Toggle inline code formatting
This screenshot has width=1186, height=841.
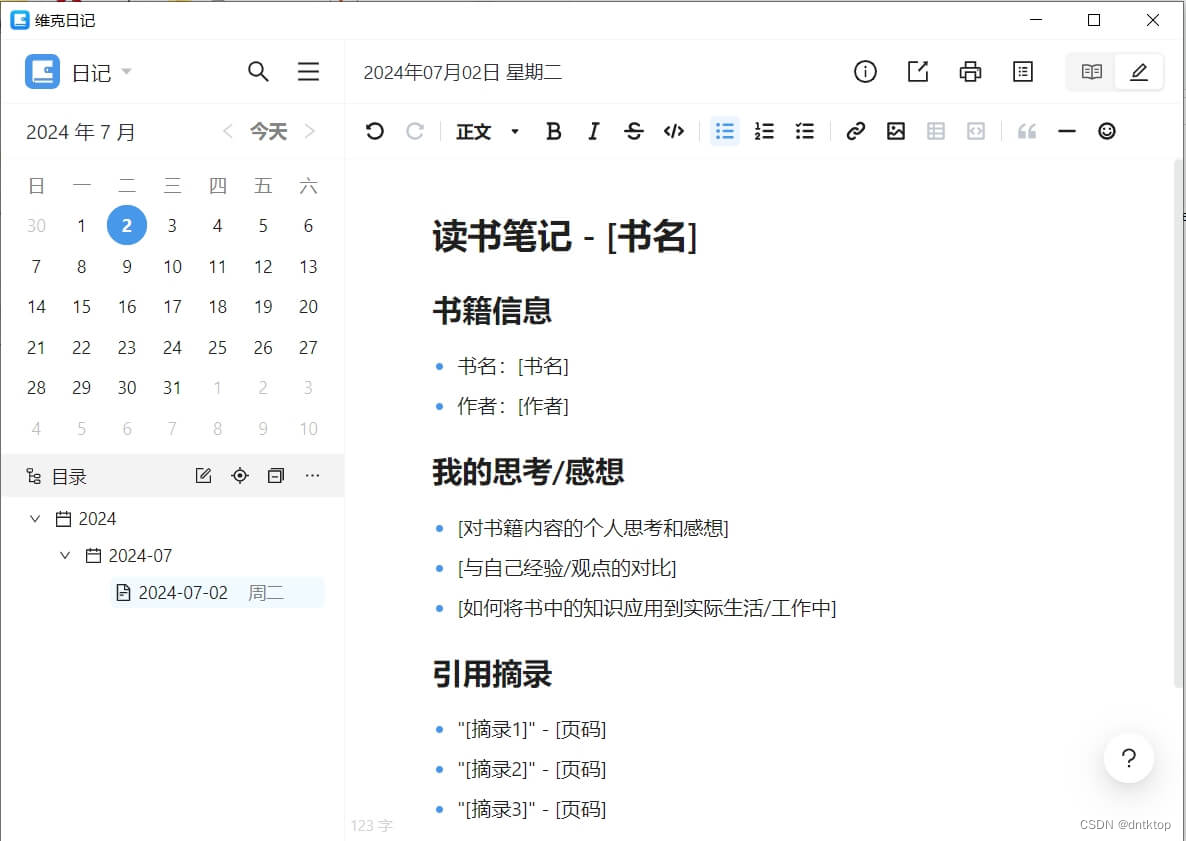pos(674,132)
